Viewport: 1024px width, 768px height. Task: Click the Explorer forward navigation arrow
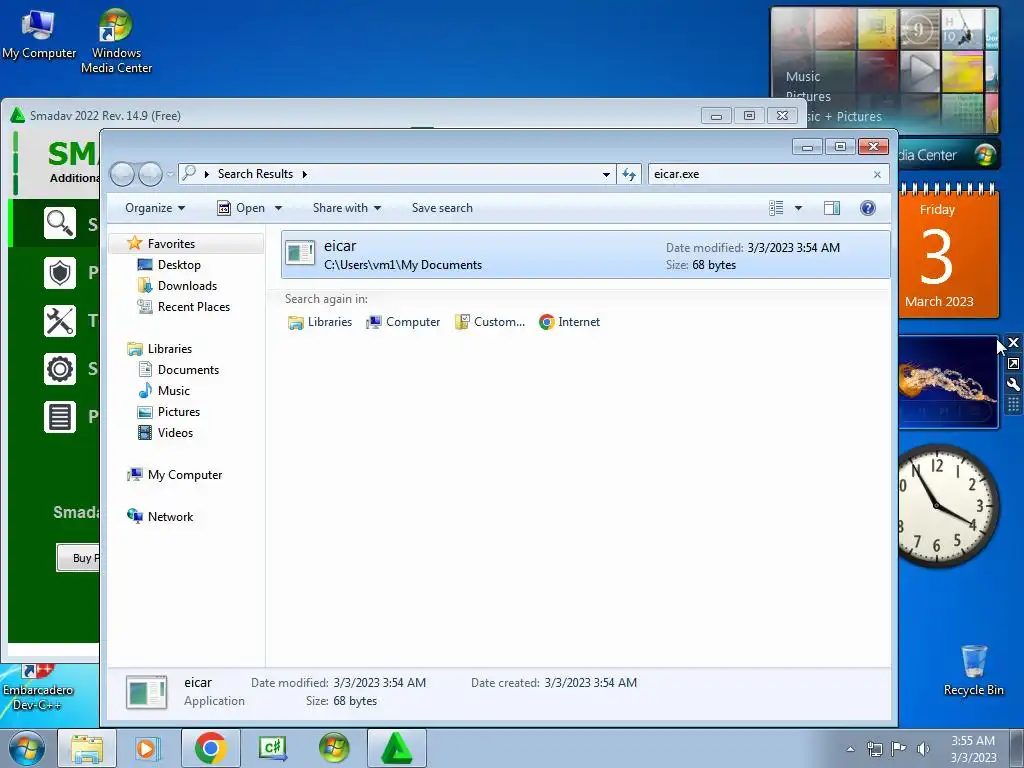150,174
